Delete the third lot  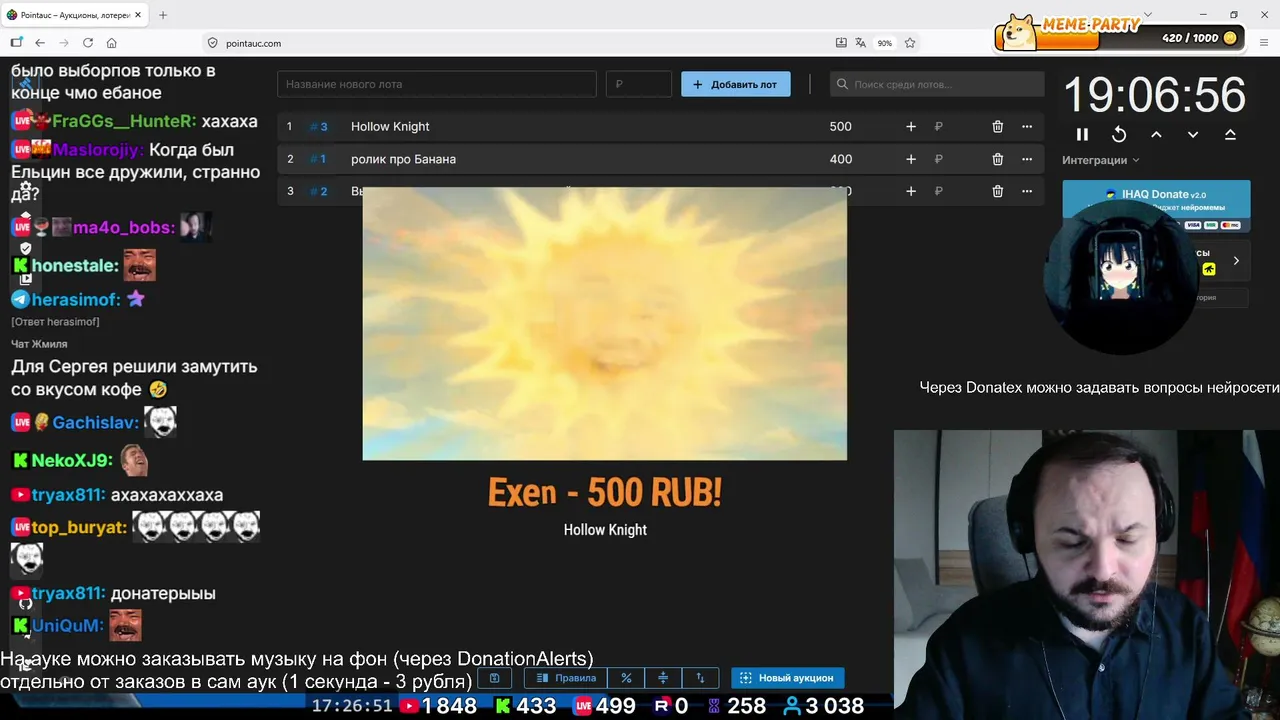tap(997, 191)
